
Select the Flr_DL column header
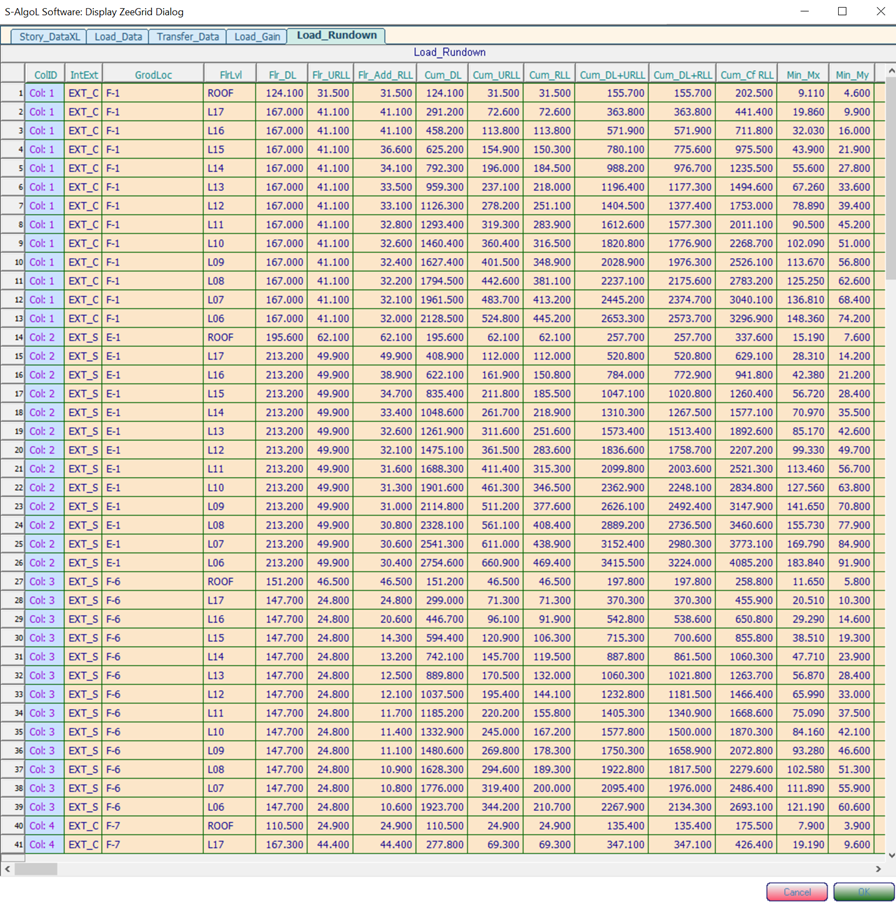point(282,74)
